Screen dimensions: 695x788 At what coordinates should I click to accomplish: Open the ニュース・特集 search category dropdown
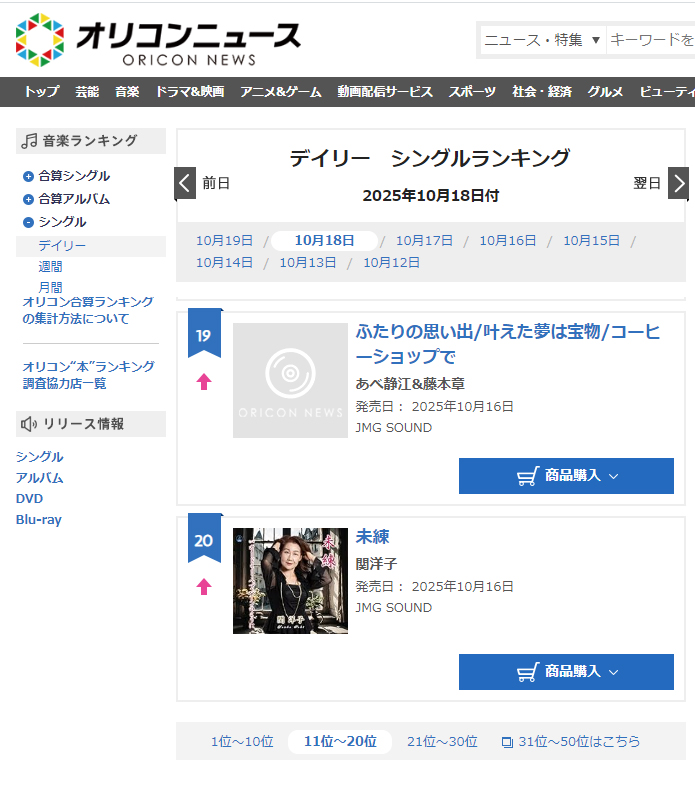(541, 40)
